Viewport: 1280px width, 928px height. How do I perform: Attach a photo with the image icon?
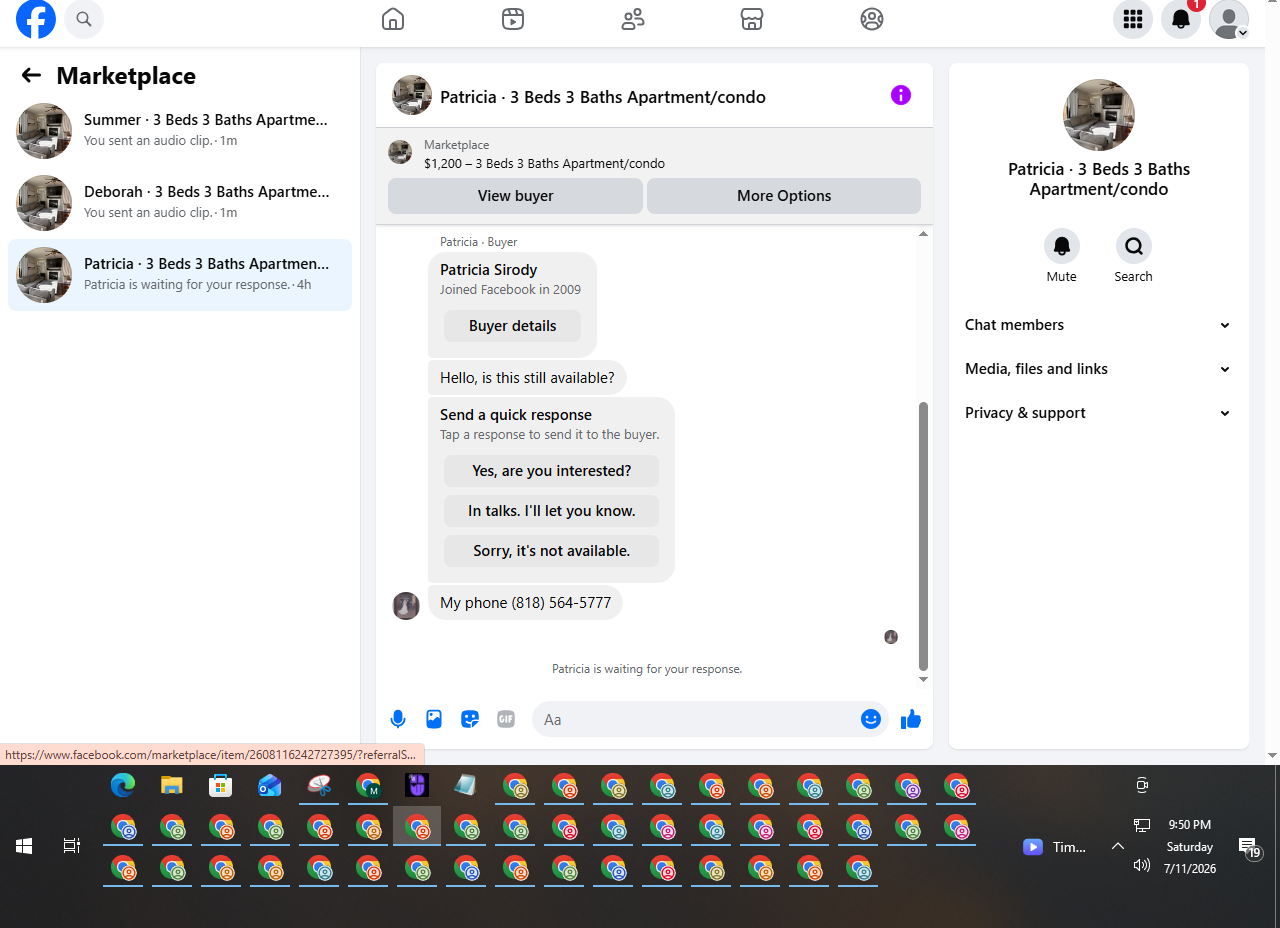point(434,719)
